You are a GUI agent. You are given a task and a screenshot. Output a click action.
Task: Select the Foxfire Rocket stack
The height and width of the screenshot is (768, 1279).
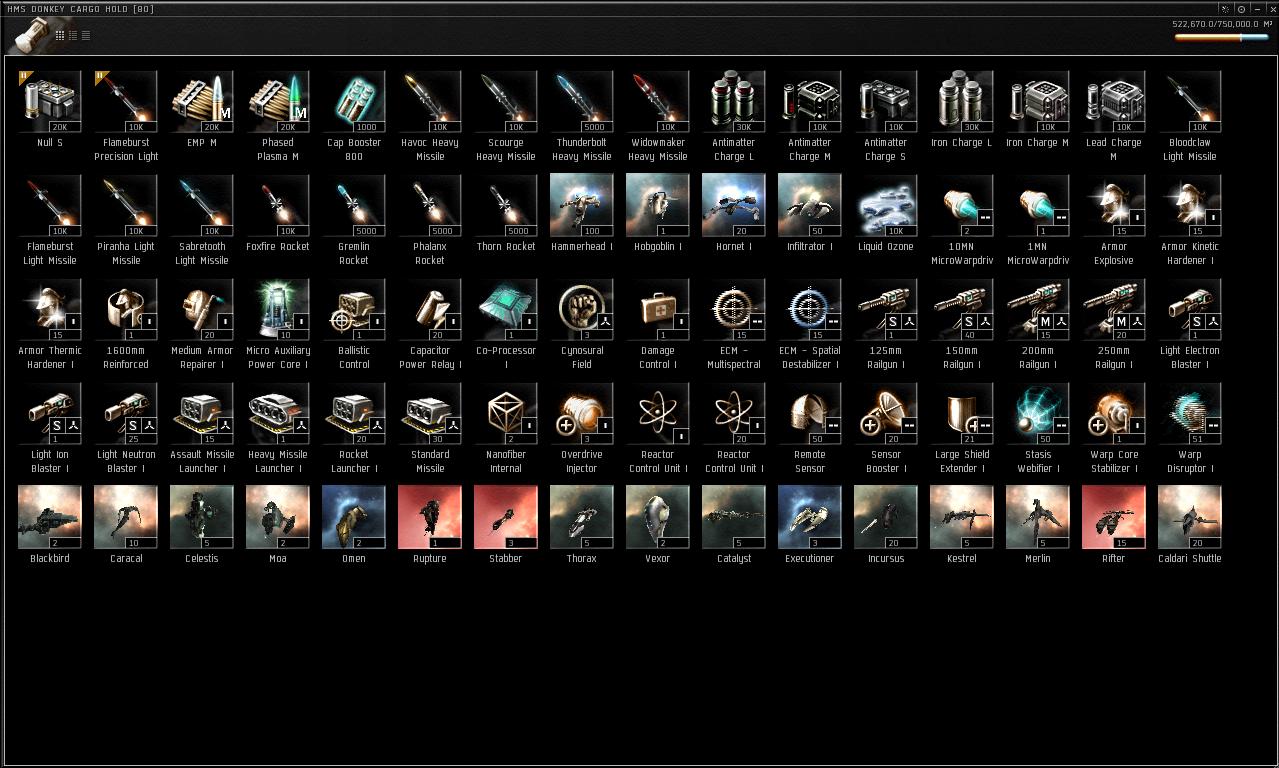coord(278,205)
